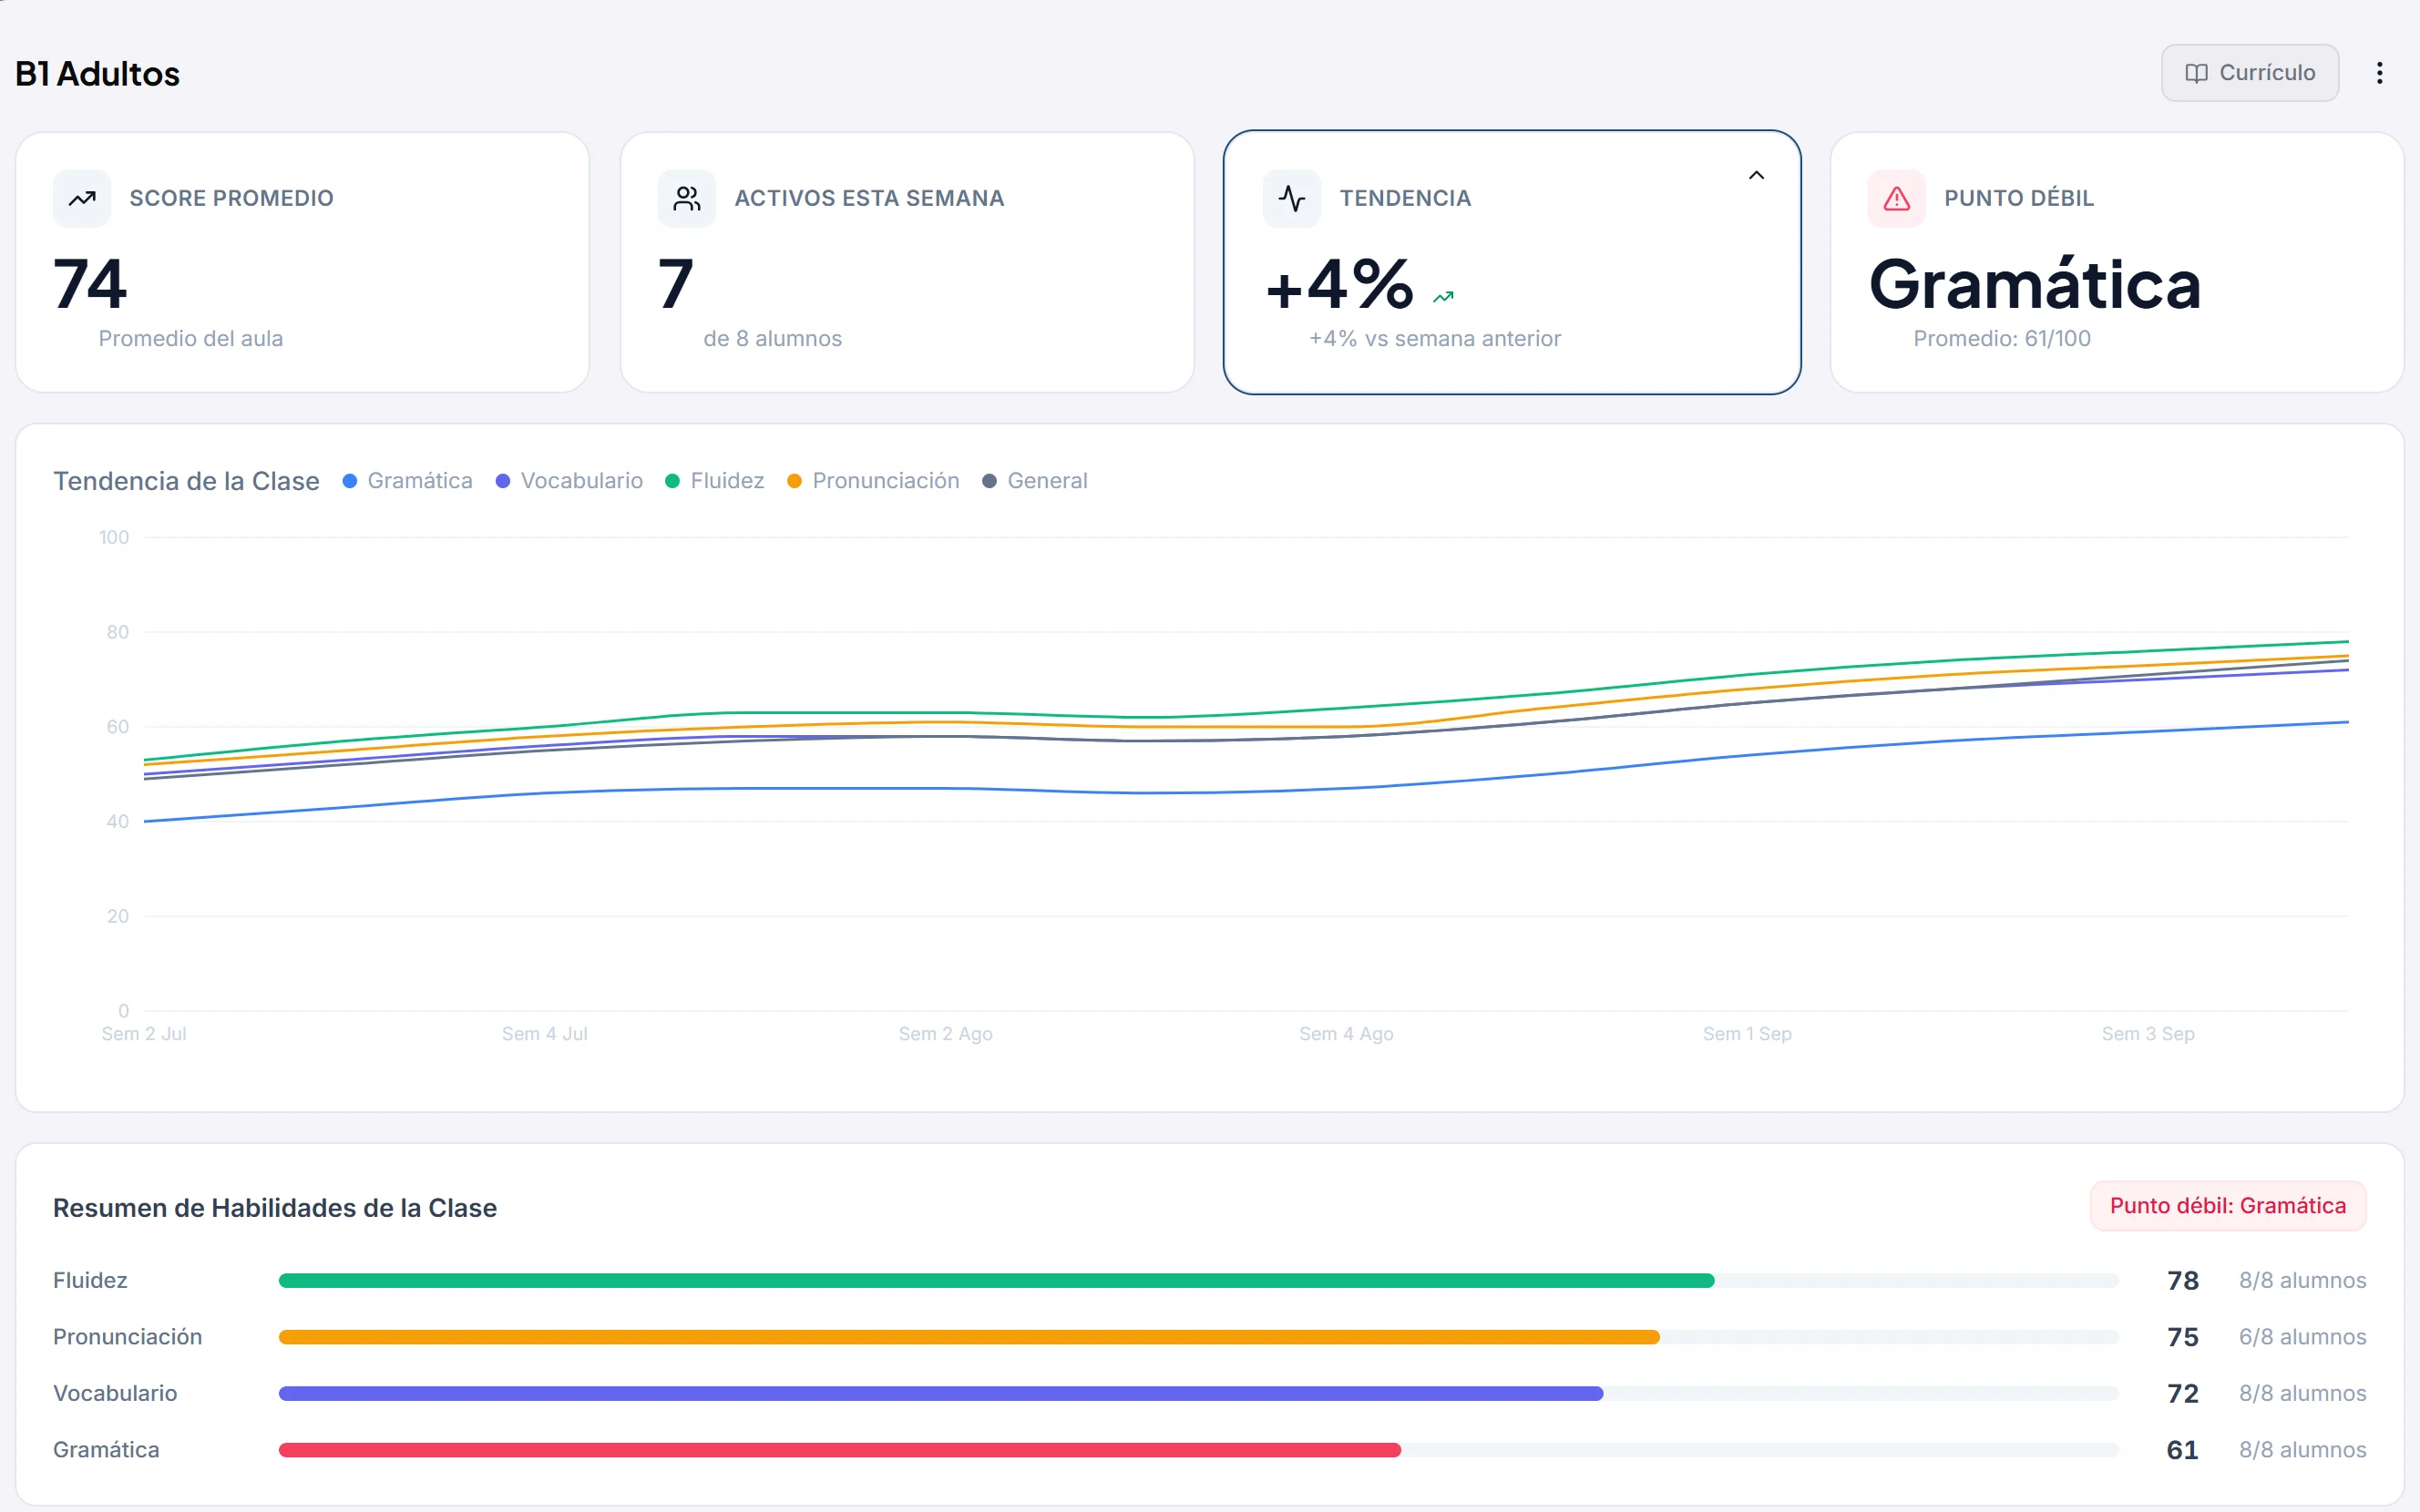Click the large Gramática weak-point heading
2420x1512 pixels.
click(x=2035, y=285)
